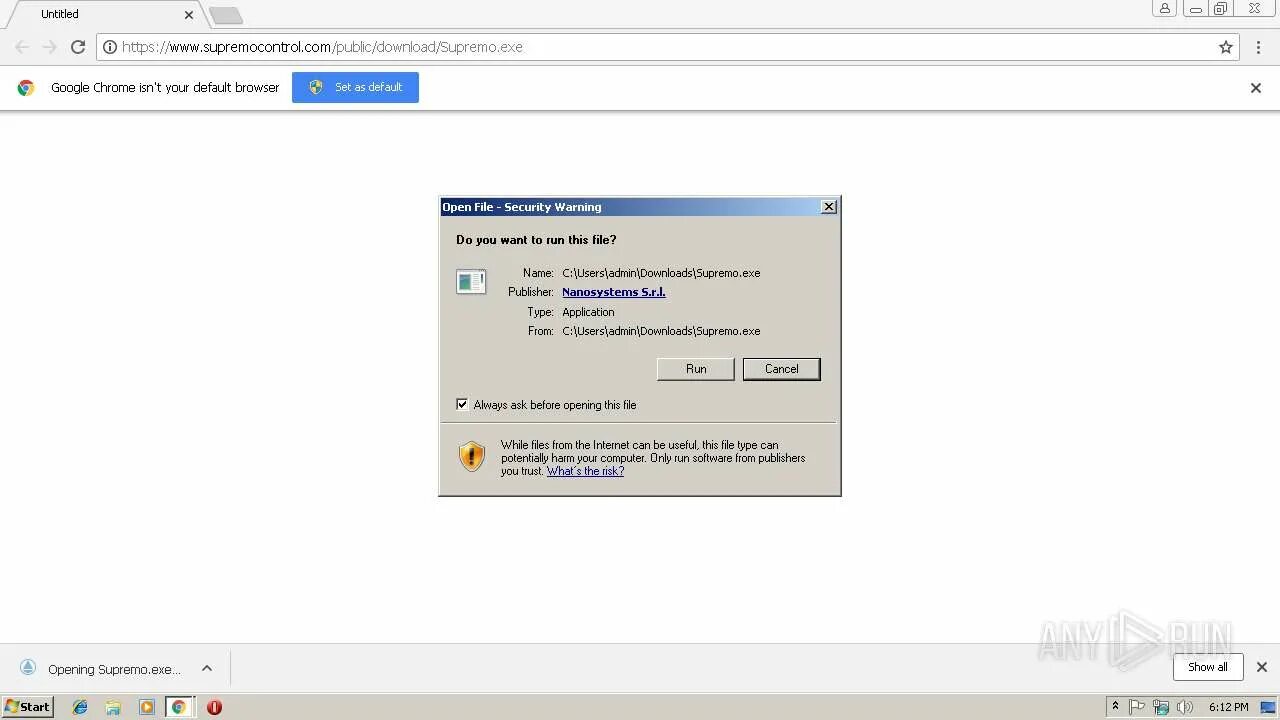Screen dimensions: 1280x720
Task: Click the application file icon in dialog
Action: [471, 282]
